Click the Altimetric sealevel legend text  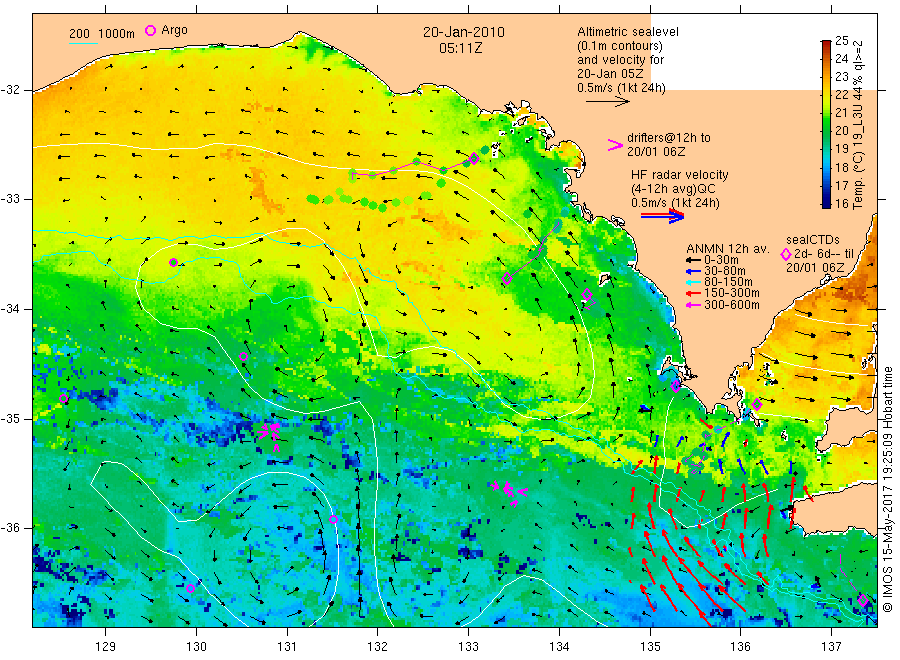(x=628, y=32)
